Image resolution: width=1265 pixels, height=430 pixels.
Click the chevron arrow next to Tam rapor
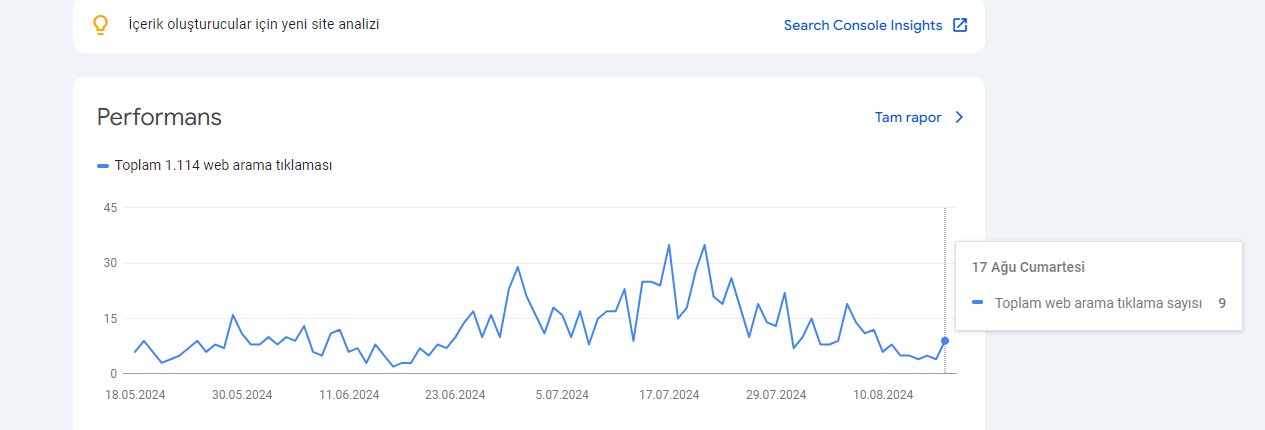(959, 117)
